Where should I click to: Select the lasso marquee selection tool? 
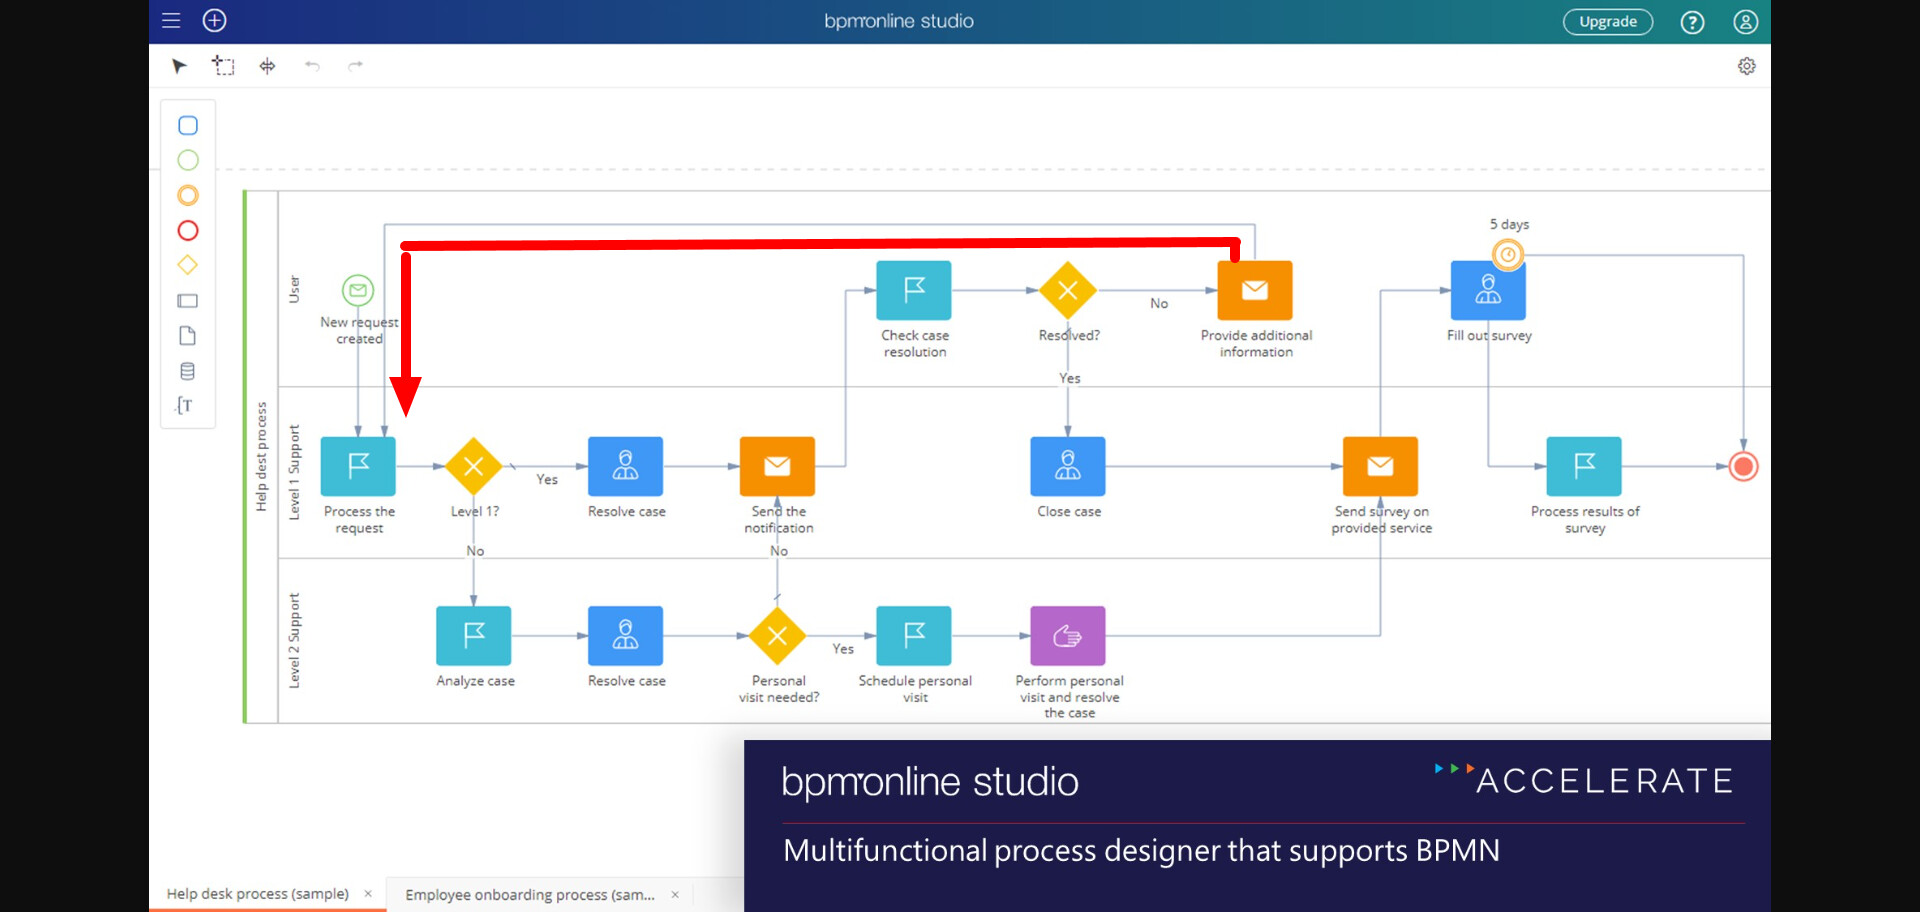click(223, 66)
